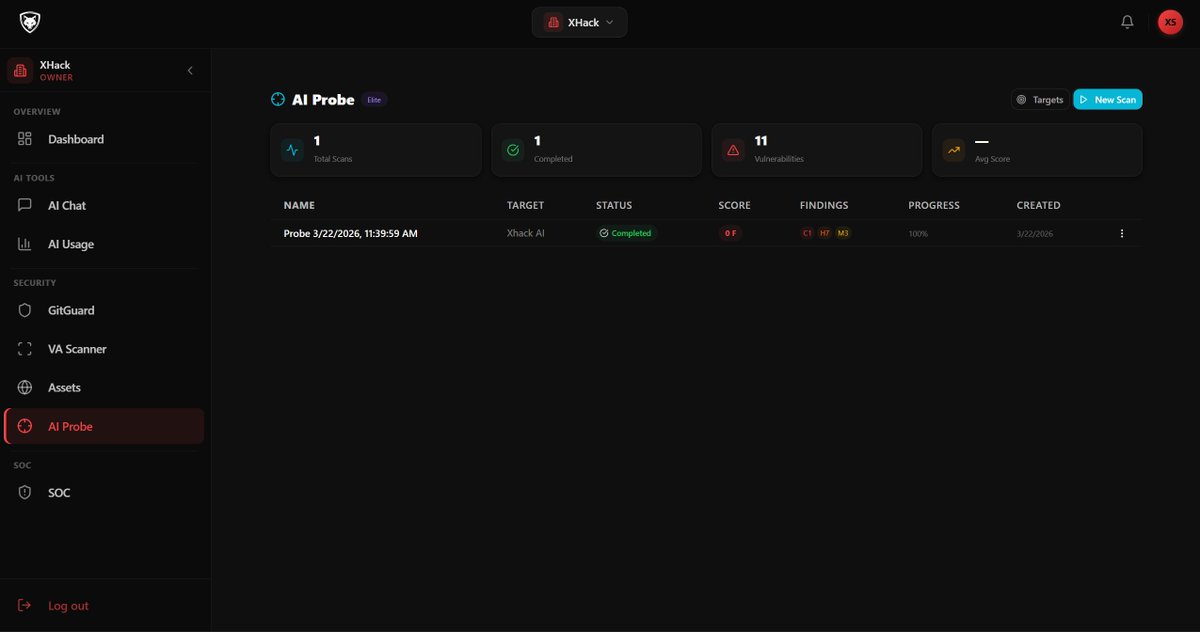Click the CREATED column header

click(1038, 205)
